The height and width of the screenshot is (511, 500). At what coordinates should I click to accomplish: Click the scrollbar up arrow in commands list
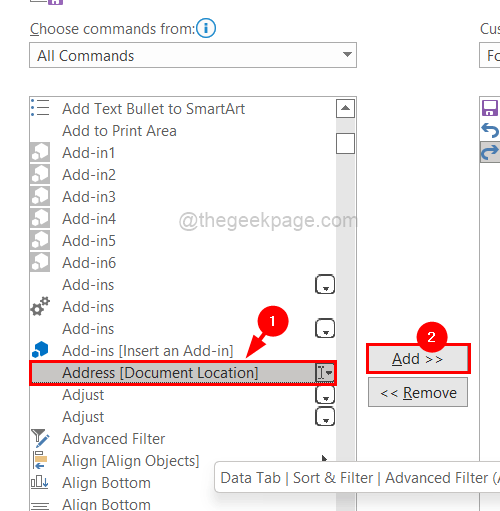click(345, 108)
